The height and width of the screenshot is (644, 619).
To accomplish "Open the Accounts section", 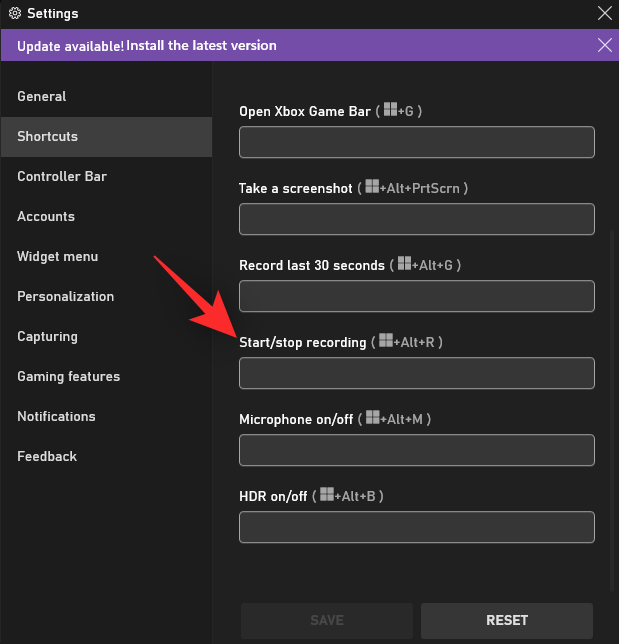I will click(46, 216).
